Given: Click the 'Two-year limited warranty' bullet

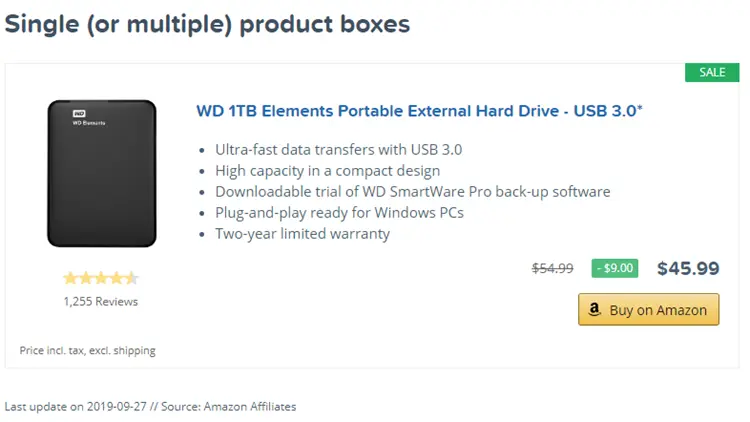Looking at the screenshot, I should click(x=302, y=234).
